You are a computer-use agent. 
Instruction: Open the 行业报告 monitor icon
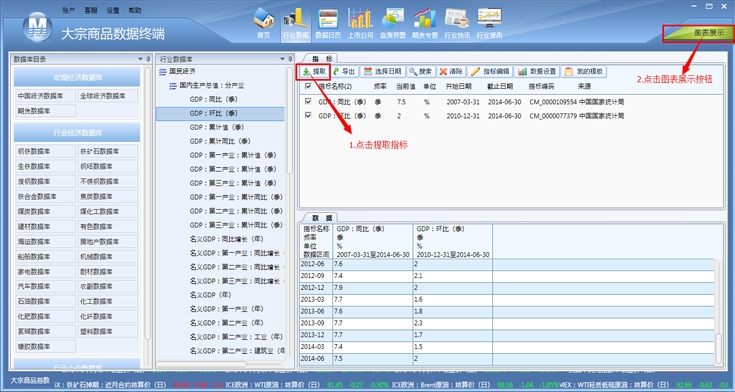[489, 23]
